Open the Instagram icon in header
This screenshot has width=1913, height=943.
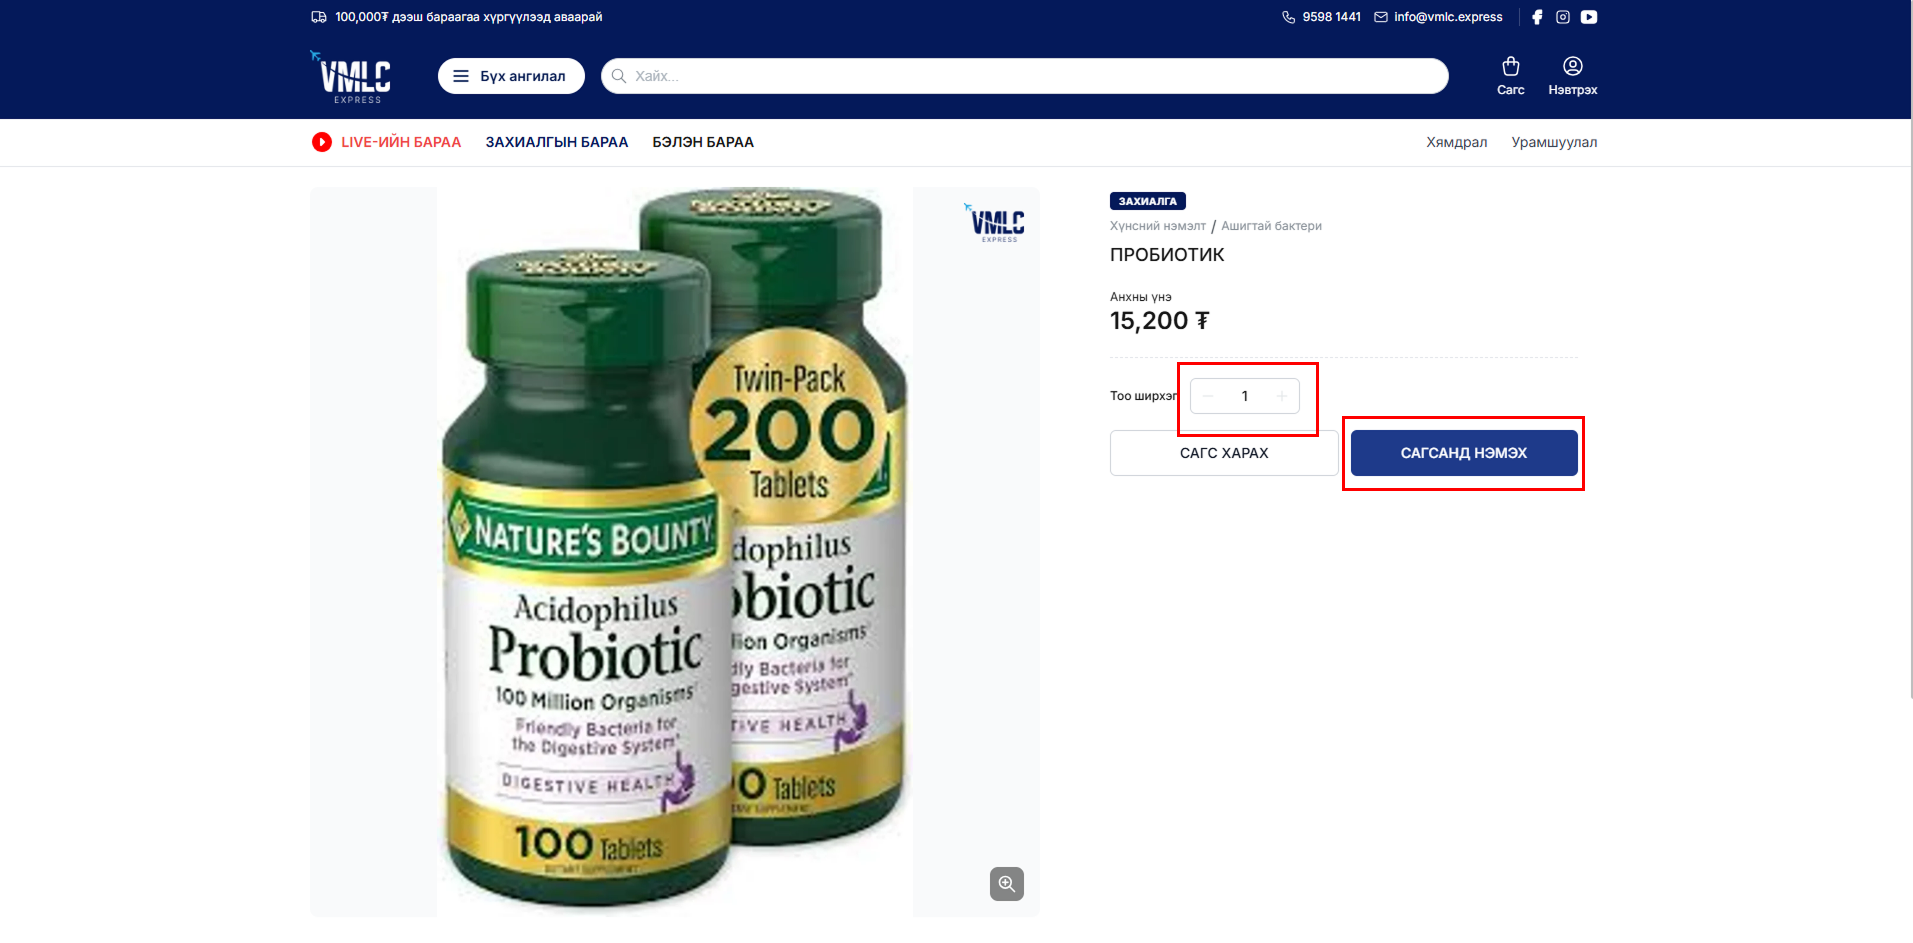(1563, 17)
